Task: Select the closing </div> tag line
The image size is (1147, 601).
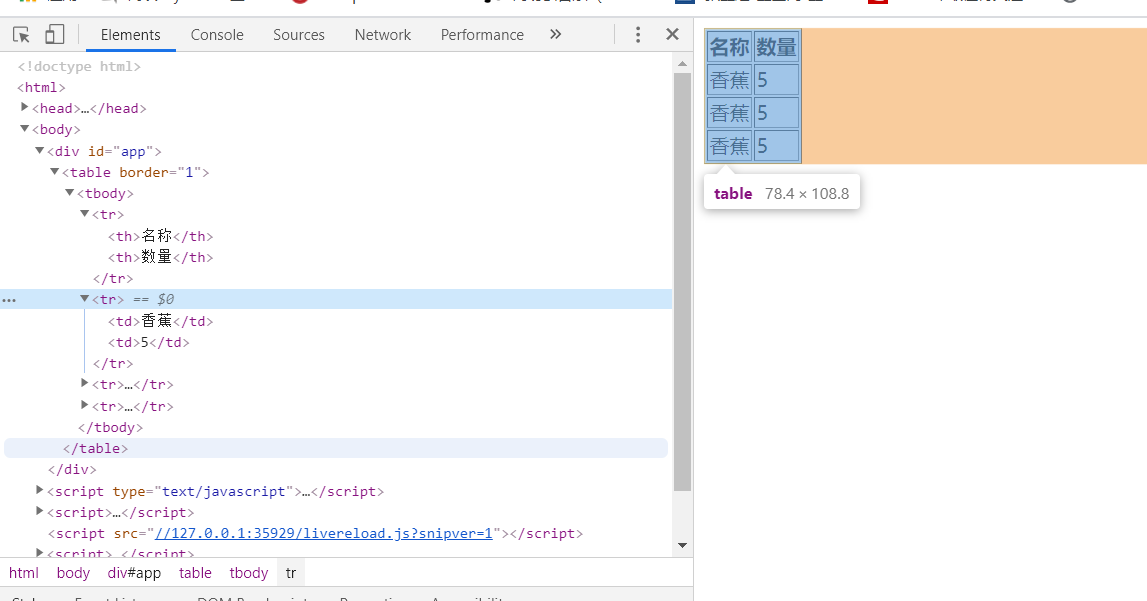Action: click(x=72, y=469)
